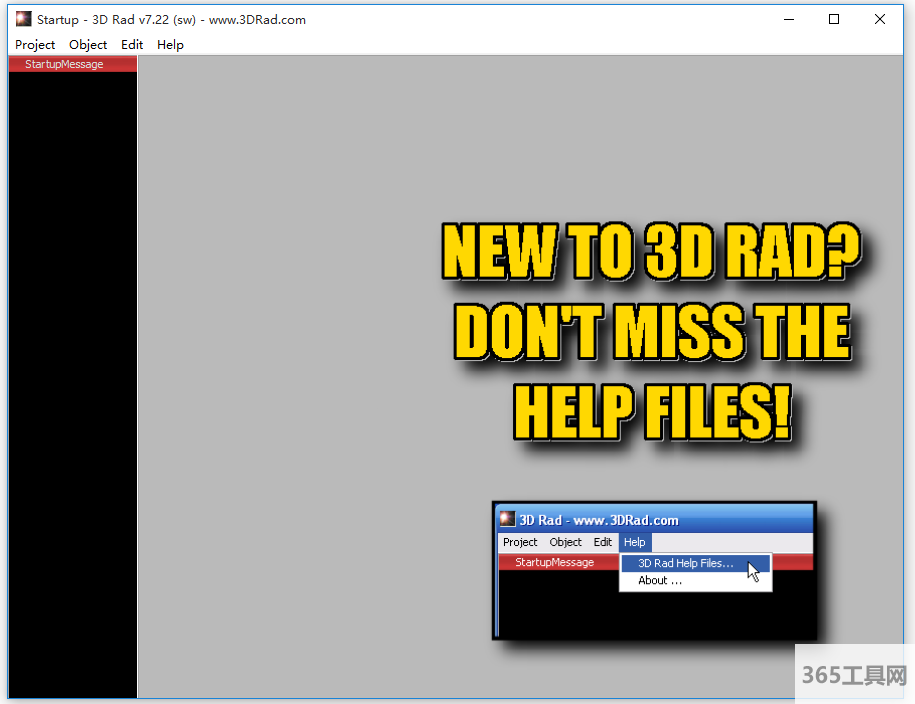Image resolution: width=915 pixels, height=704 pixels.
Task: Click the empty black object list area
Action: coord(72,380)
